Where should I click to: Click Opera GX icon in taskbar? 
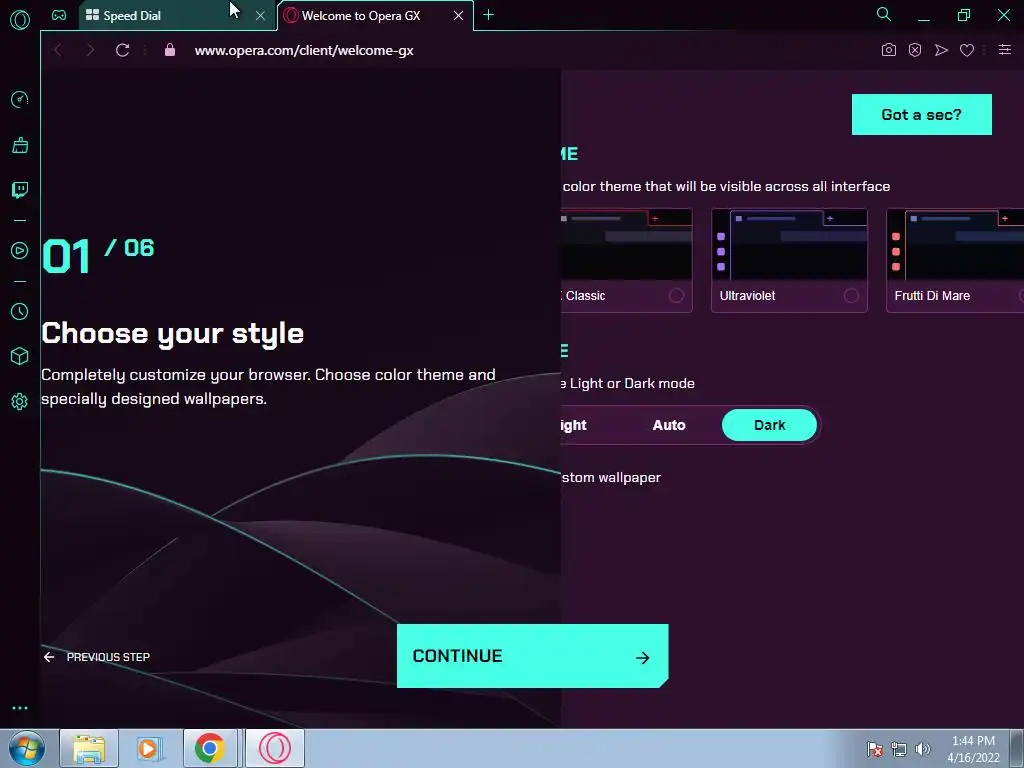275,748
